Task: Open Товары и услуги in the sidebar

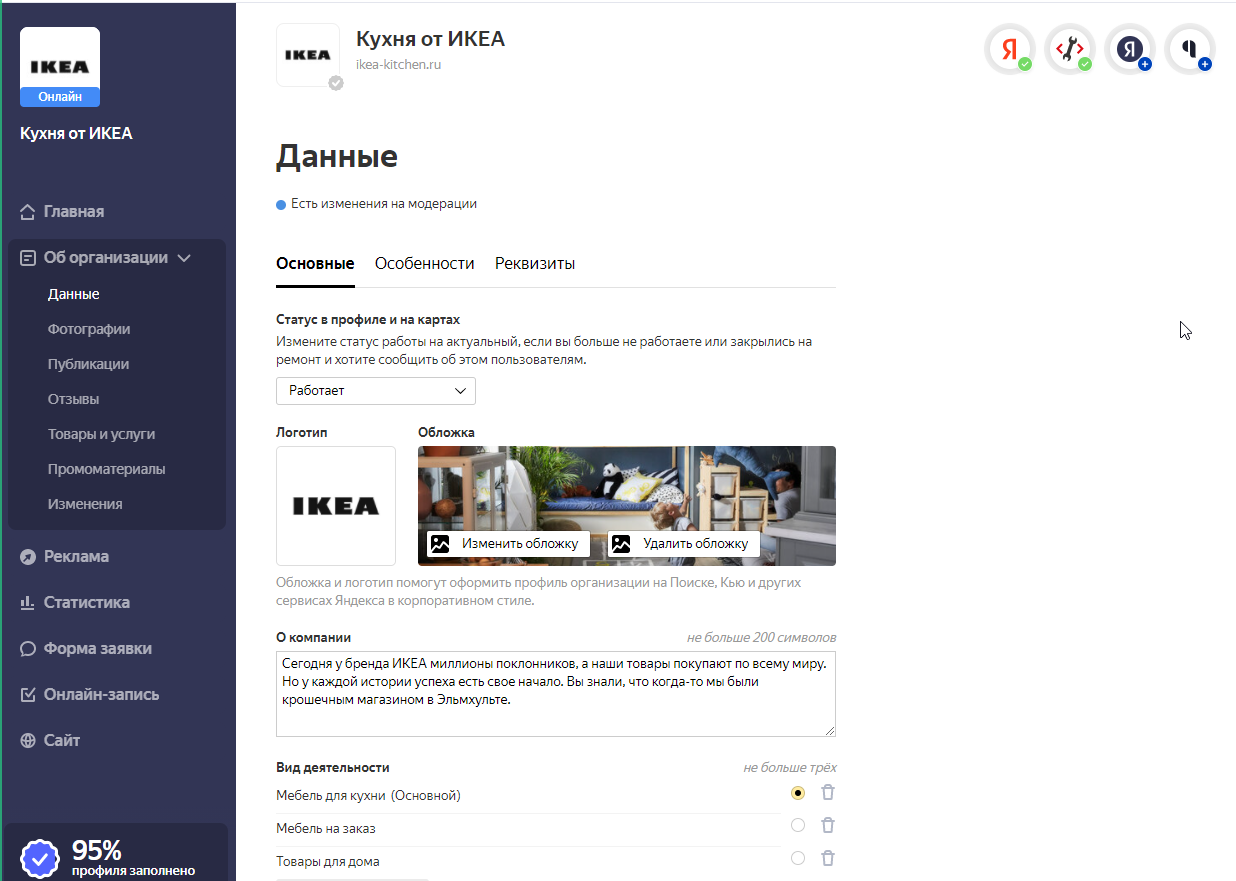Action: [101, 434]
